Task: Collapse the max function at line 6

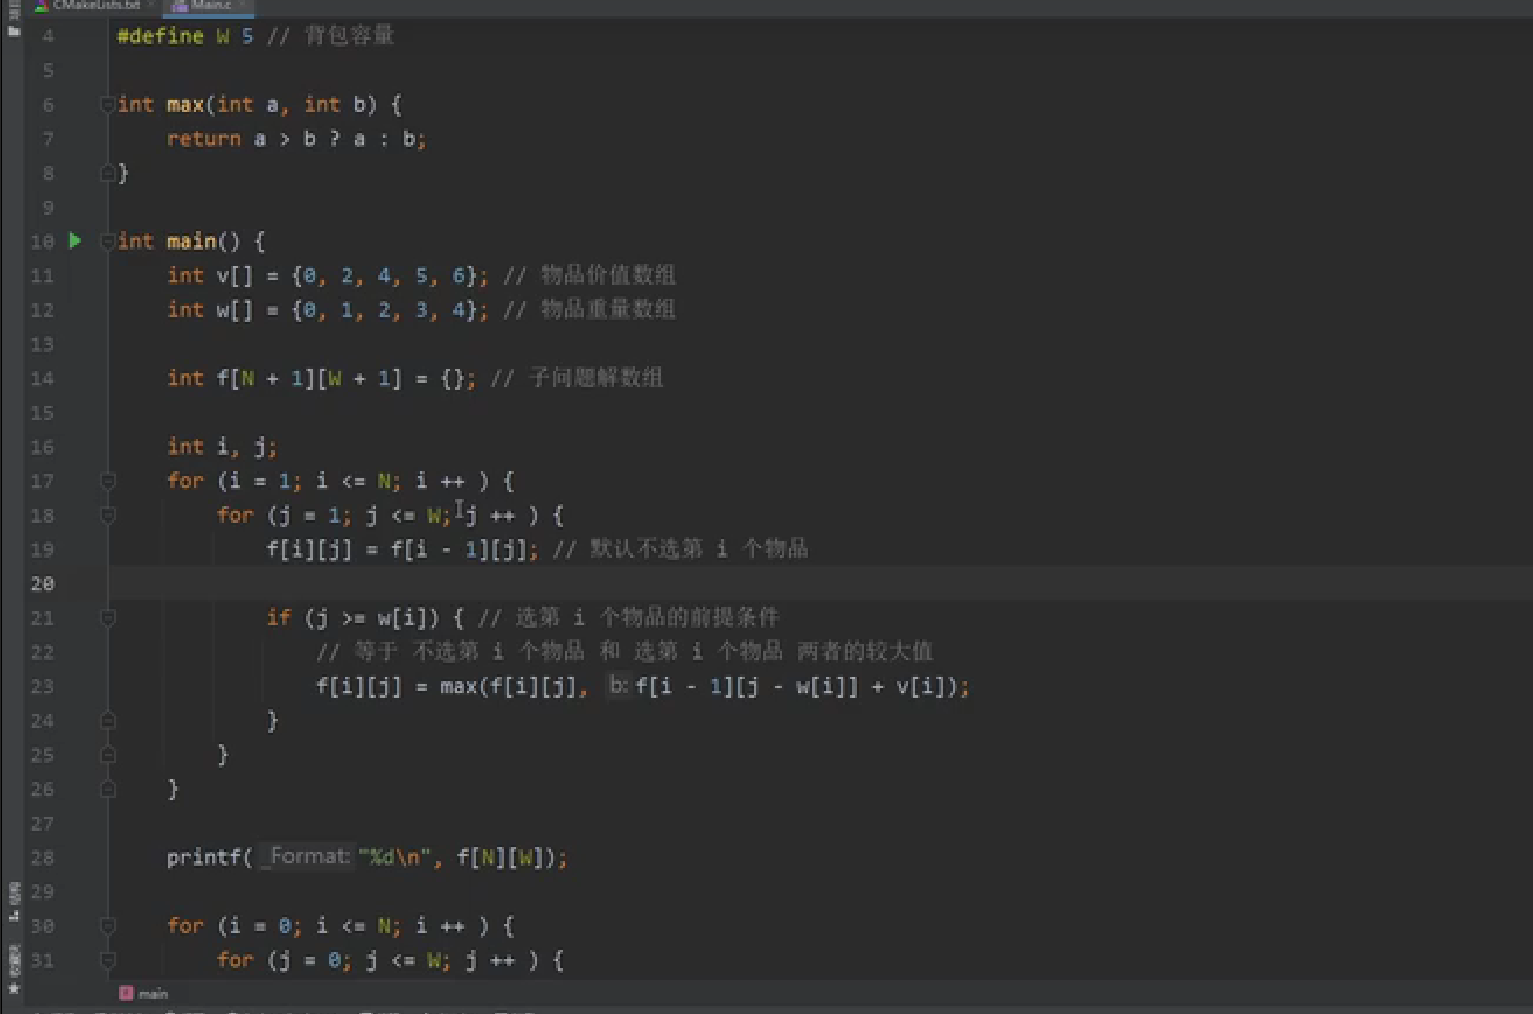Action: [x=108, y=104]
